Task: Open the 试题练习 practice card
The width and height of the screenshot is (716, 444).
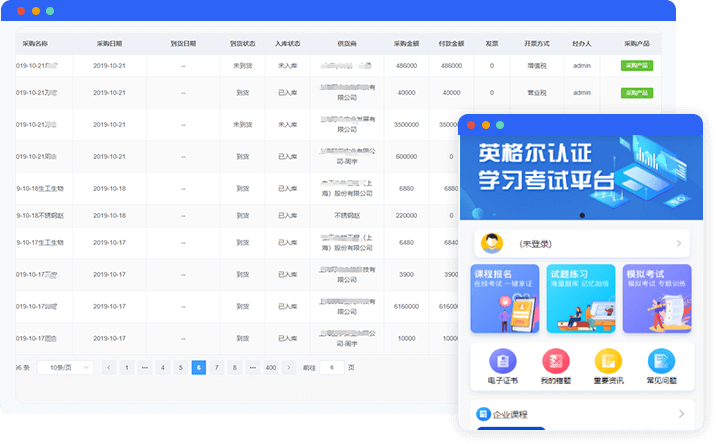Action: coord(581,298)
